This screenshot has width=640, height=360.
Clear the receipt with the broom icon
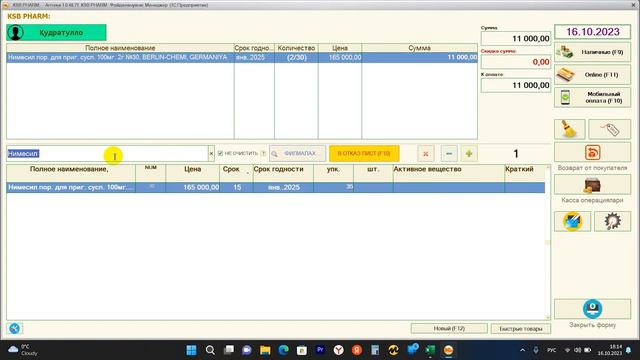(569, 129)
